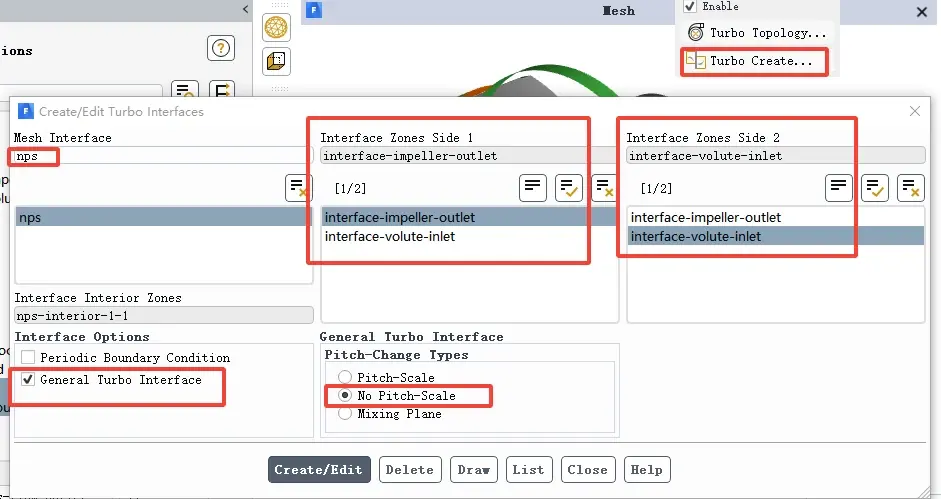Toggle Periodic Boundary Condition checkbox
The height and width of the screenshot is (499, 941).
pyautogui.click(x=28, y=357)
